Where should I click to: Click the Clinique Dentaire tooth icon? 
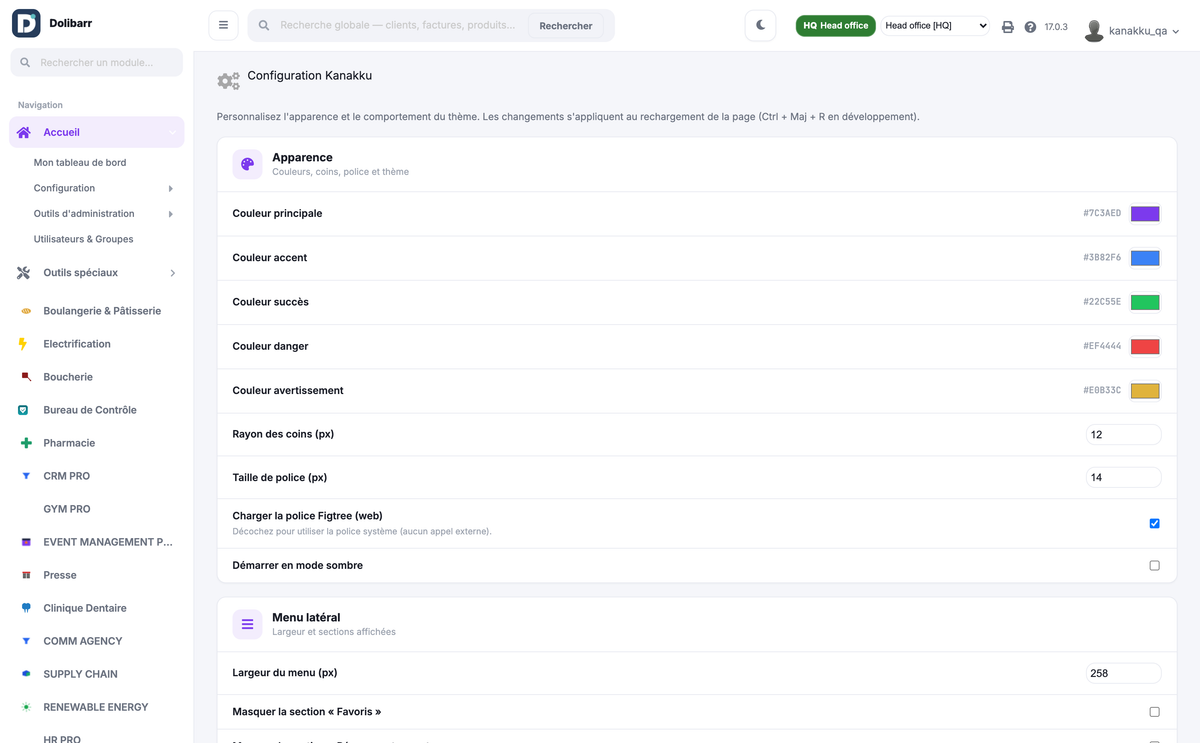point(26,608)
